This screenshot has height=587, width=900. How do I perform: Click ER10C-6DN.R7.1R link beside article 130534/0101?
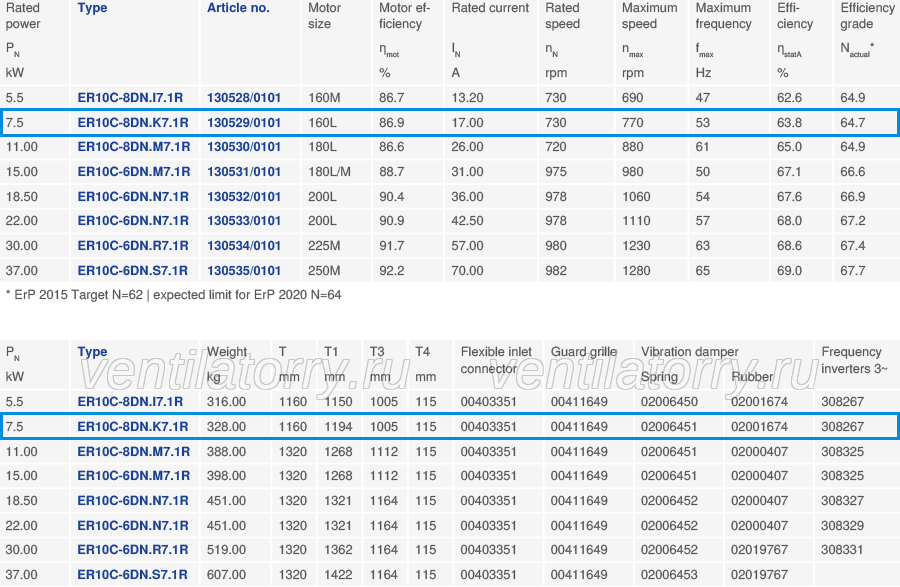133,246
